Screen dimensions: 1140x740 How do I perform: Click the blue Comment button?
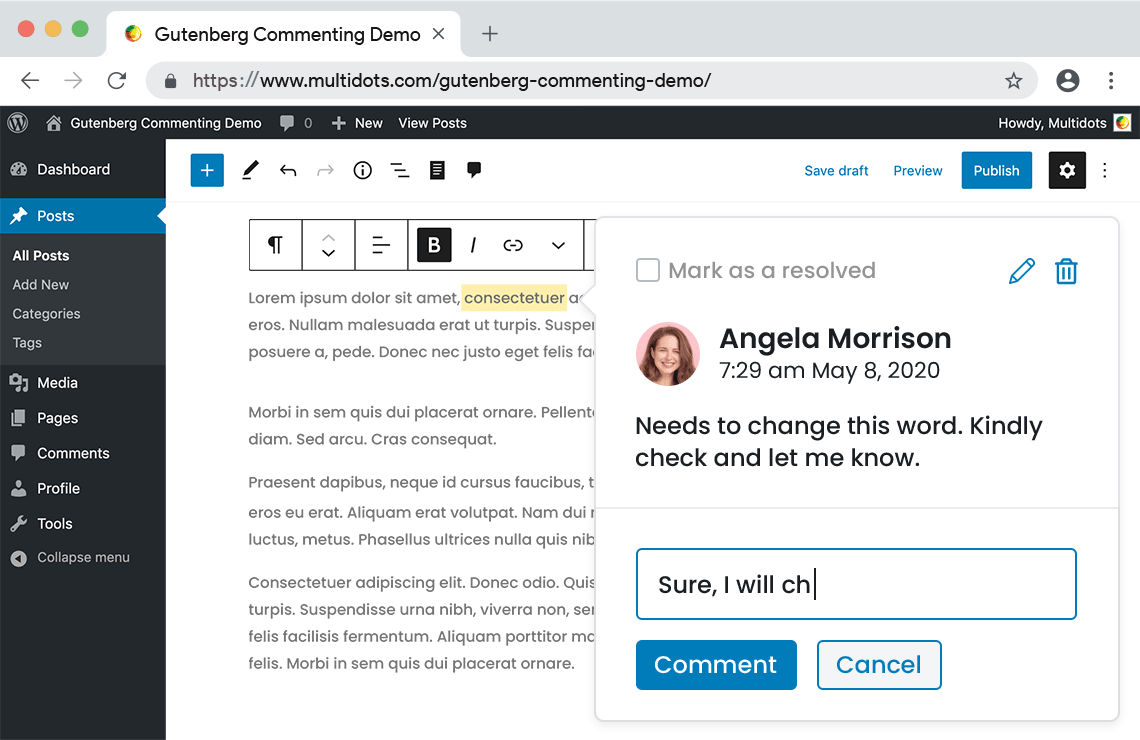point(716,665)
